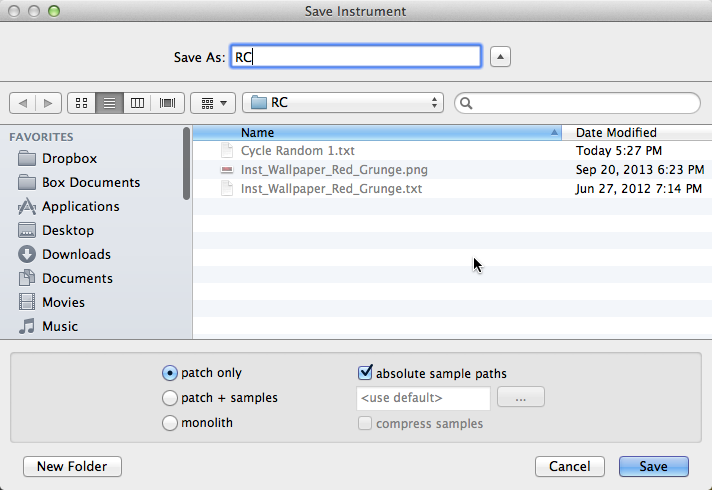This screenshot has height=490, width=712.
Task: Go forward to the next folder
Action: [48, 103]
